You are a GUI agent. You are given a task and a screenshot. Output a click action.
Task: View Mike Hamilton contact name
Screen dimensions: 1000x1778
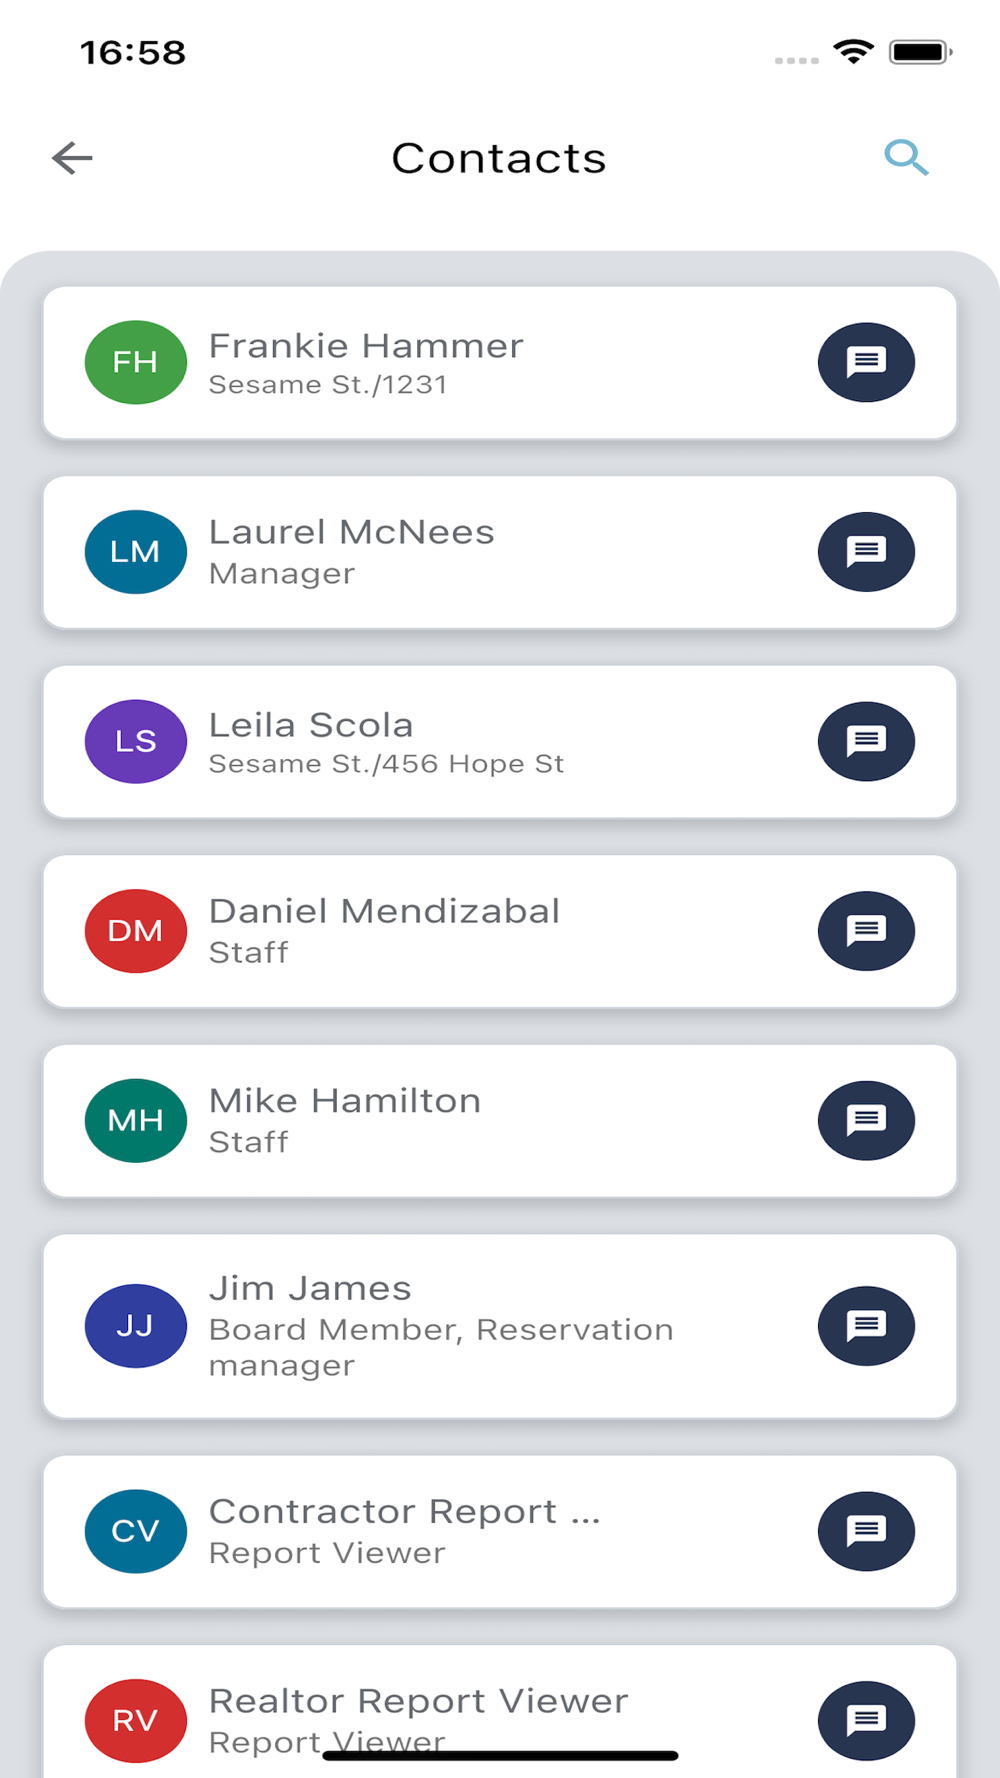tap(345, 1101)
